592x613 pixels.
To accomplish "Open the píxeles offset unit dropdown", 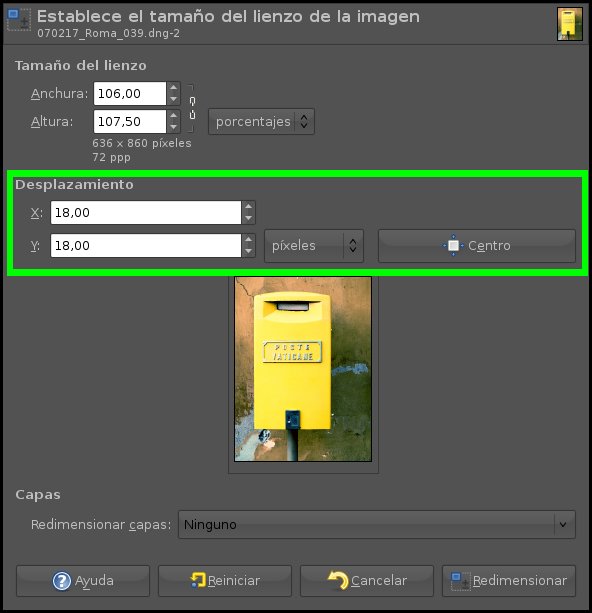I will point(314,246).
